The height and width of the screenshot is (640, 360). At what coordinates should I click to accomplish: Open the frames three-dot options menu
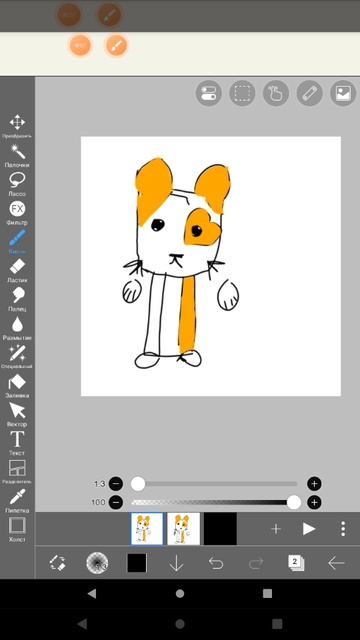[x=343, y=529]
